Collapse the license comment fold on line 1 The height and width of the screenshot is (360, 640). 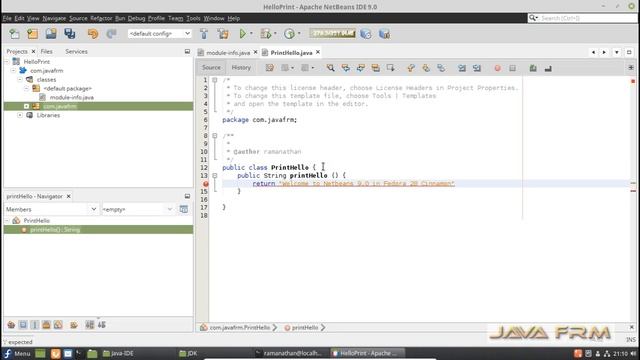coord(215,80)
